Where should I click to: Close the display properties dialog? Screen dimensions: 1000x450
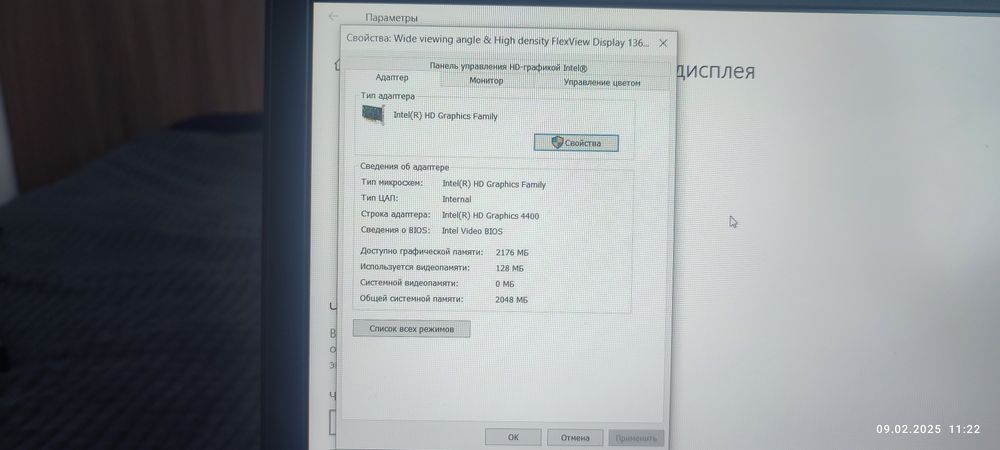click(663, 43)
